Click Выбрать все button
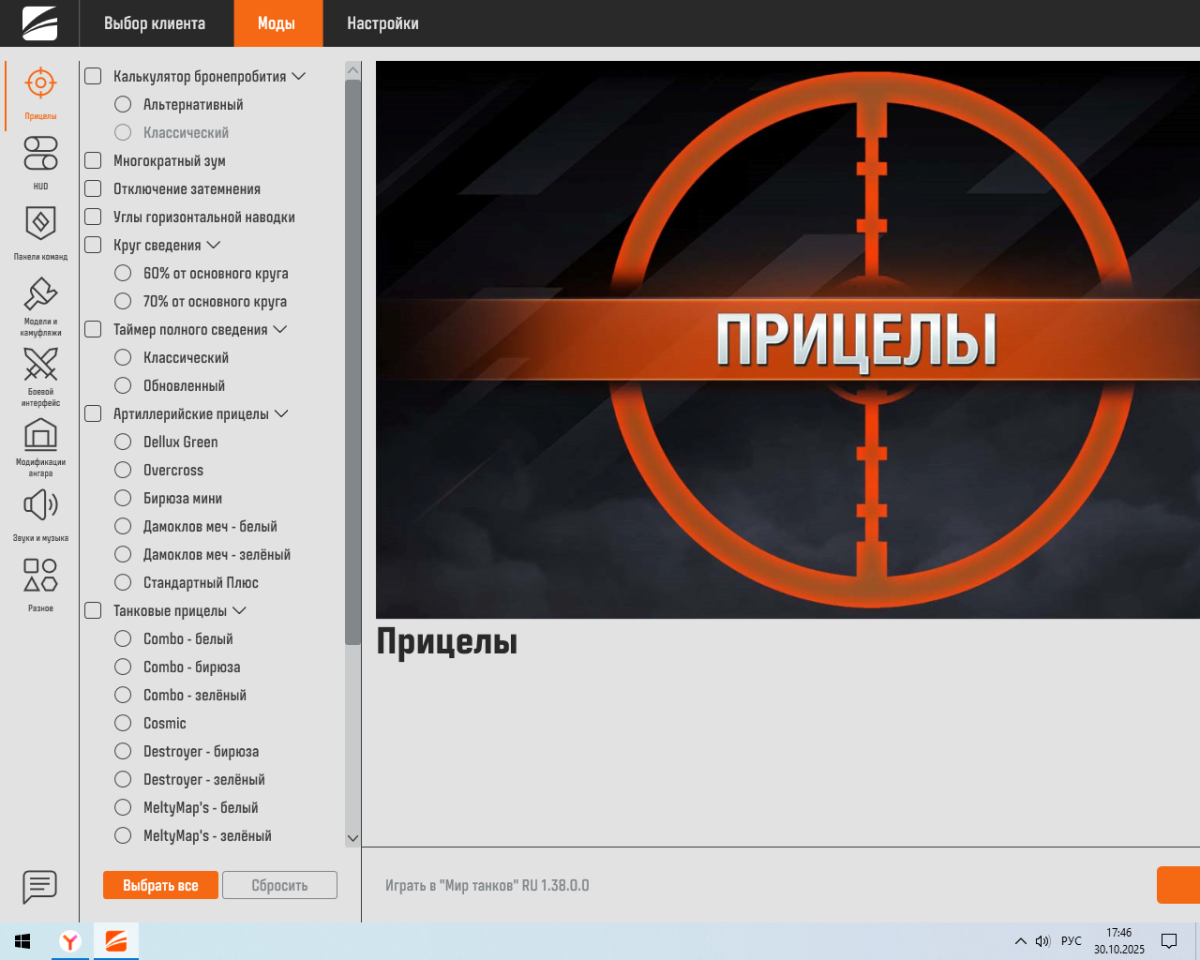Viewport: 1200px width, 960px height. [160, 885]
